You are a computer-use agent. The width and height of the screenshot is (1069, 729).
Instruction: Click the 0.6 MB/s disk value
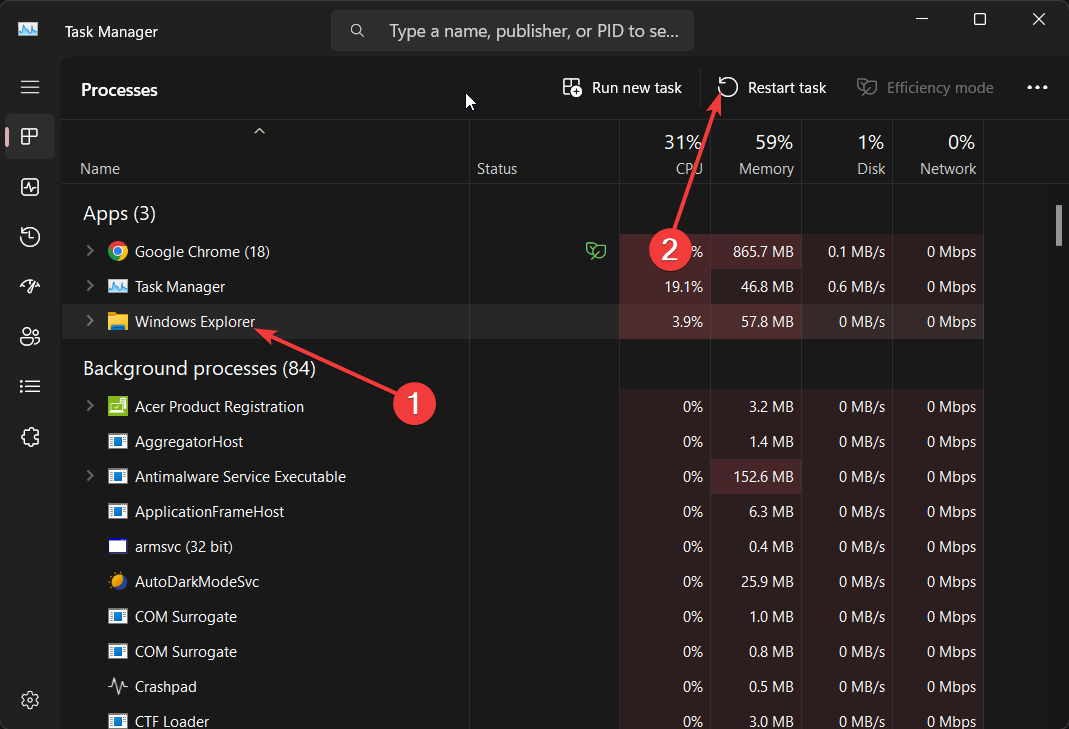tap(856, 286)
